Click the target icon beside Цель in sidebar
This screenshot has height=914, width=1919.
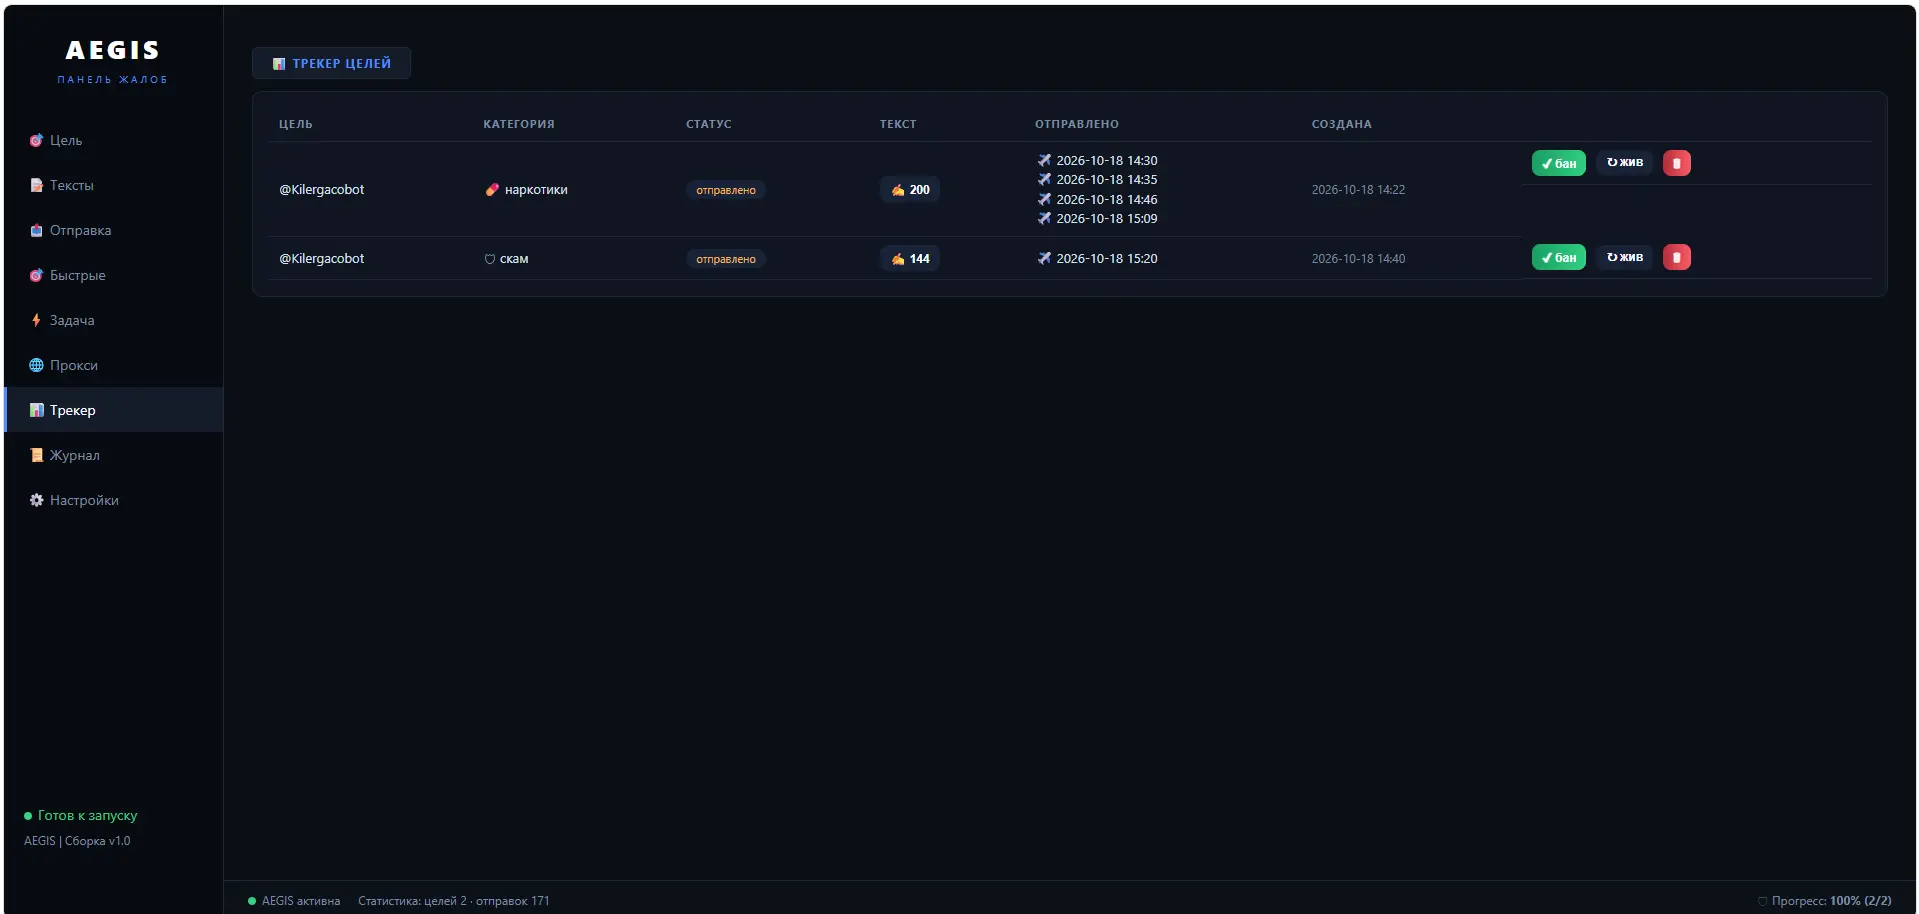36,140
